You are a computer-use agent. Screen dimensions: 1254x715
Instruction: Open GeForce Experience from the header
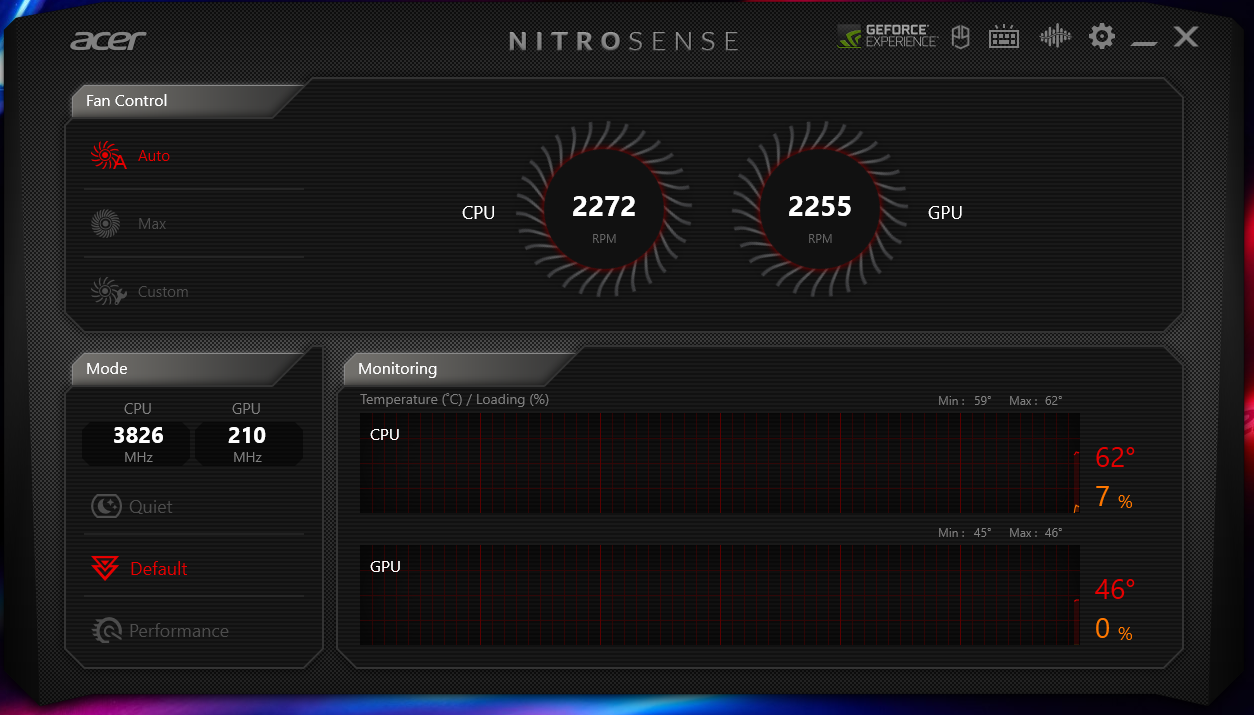click(887, 37)
